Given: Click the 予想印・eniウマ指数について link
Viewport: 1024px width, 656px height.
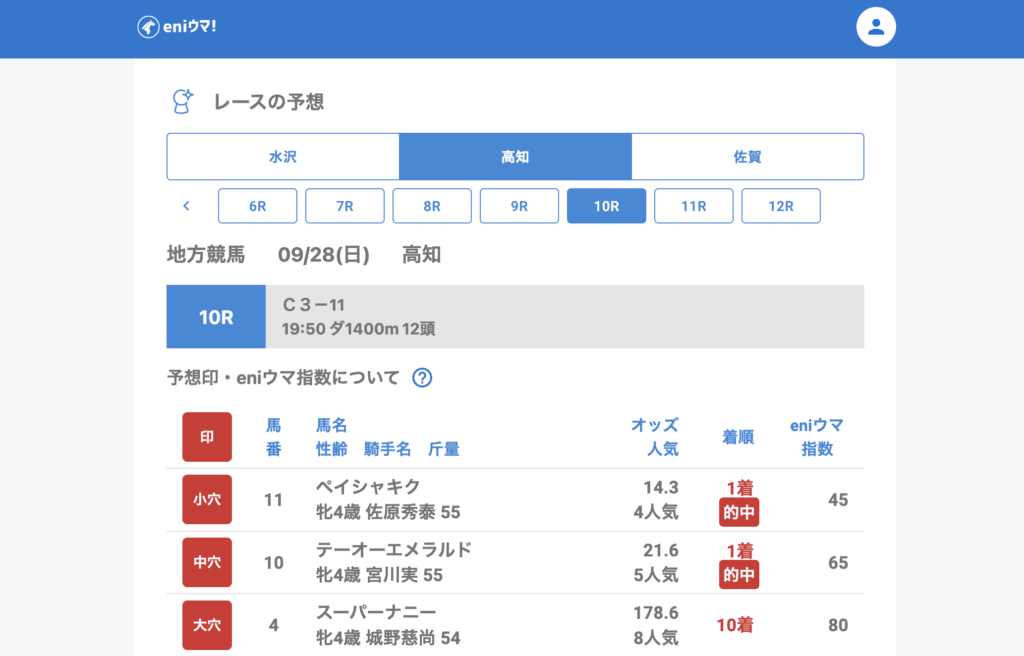Looking at the screenshot, I should [x=283, y=378].
